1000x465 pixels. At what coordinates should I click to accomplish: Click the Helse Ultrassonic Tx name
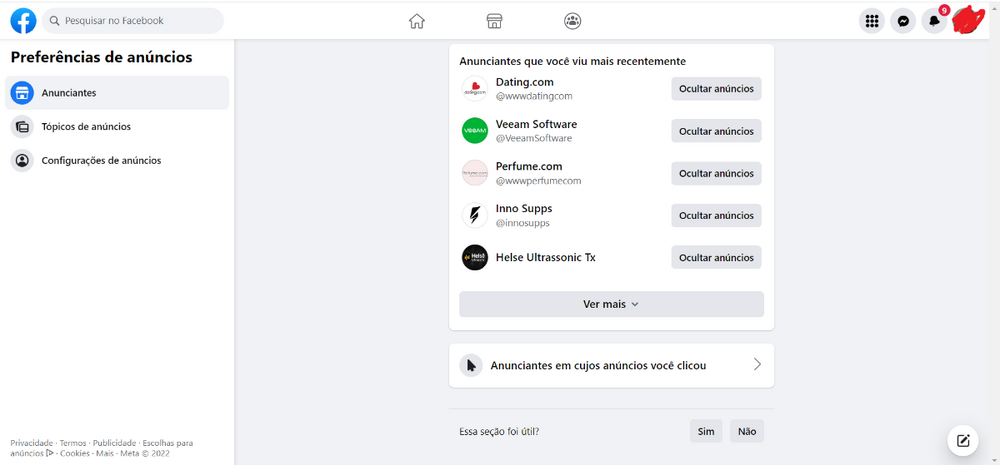[546, 258]
